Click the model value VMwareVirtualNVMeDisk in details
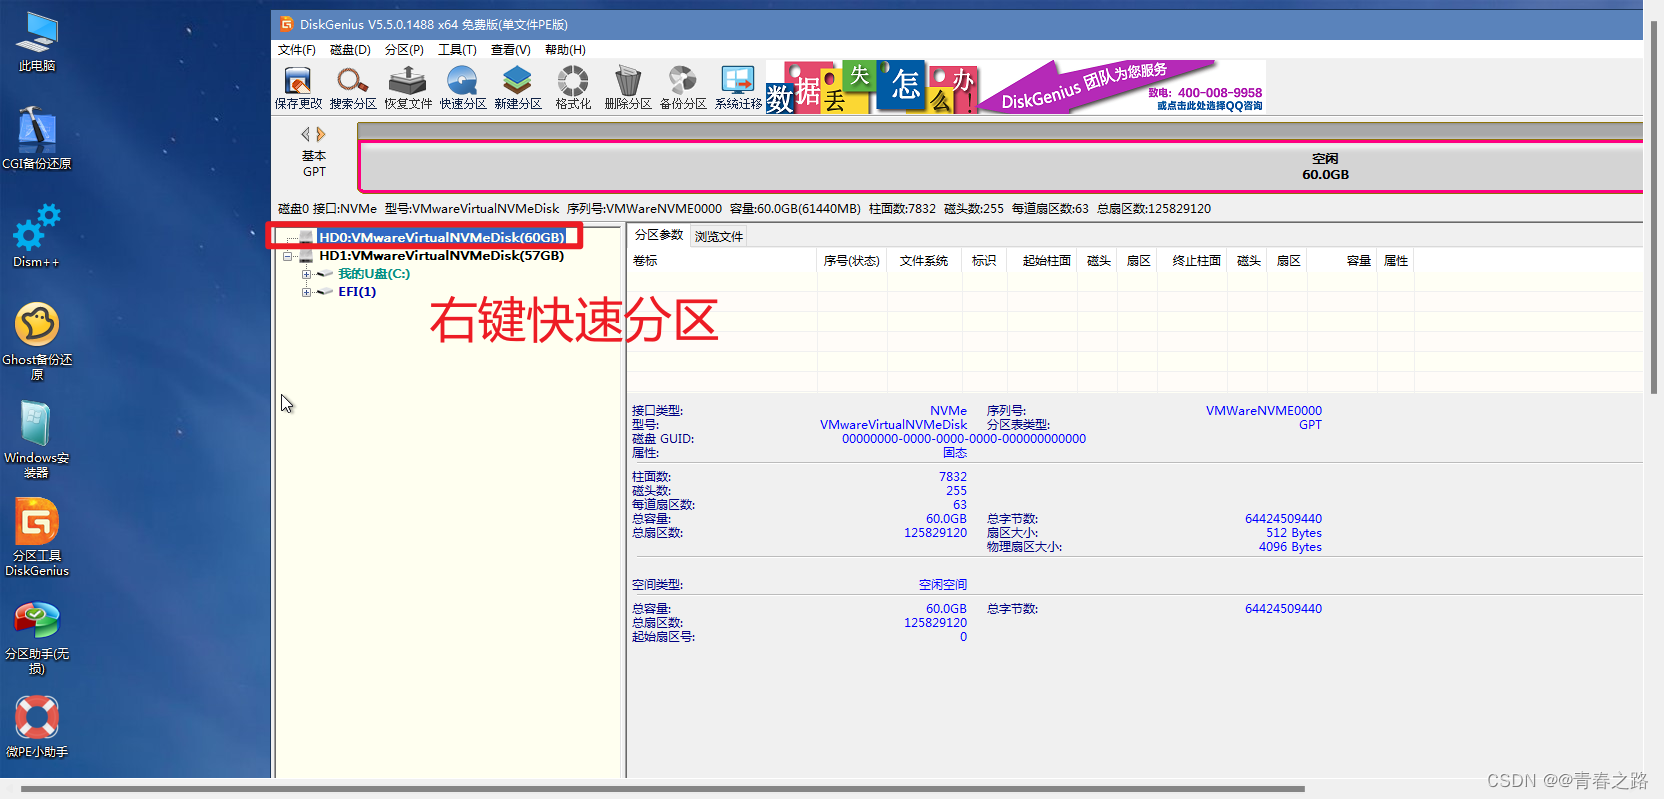 click(894, 425)
